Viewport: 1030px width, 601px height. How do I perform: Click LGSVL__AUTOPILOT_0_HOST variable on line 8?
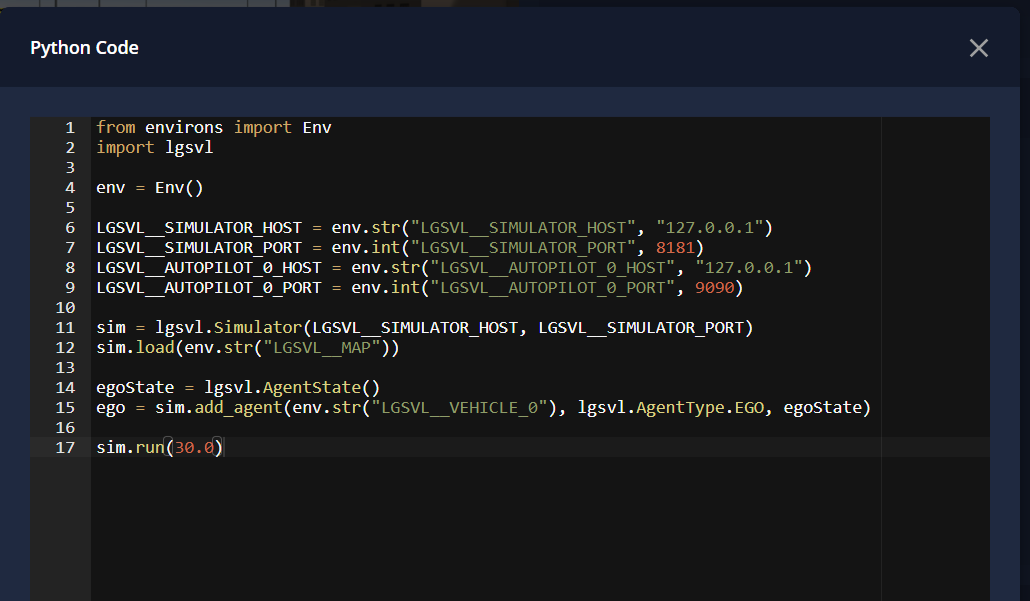pyautogui.click(x=209, y=268)
